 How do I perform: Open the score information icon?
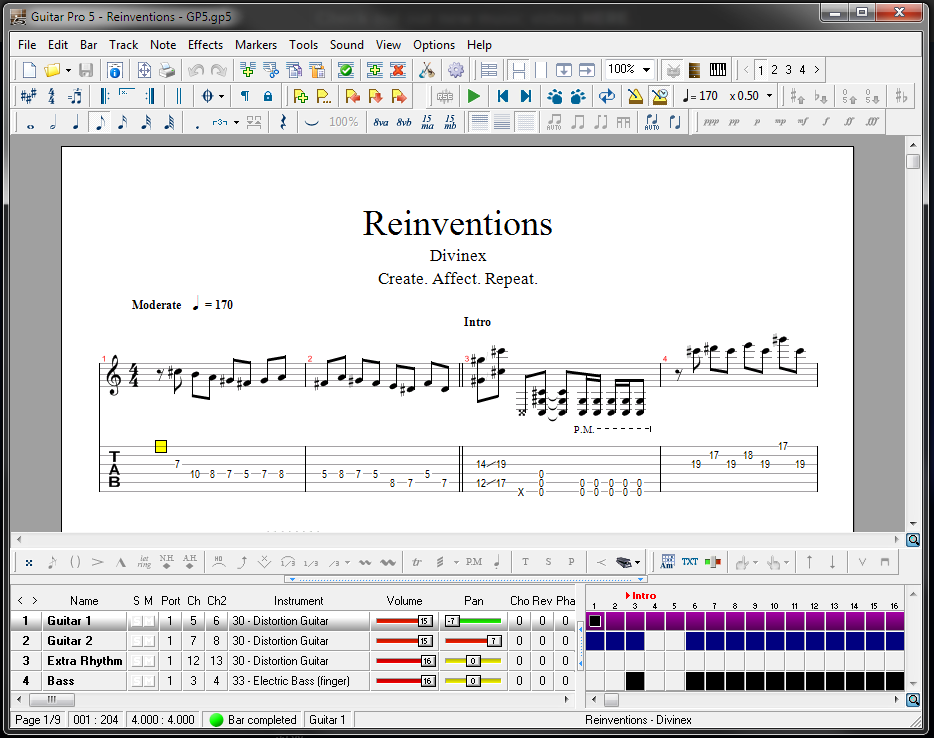pyautogui.click(x=115, y=70)
